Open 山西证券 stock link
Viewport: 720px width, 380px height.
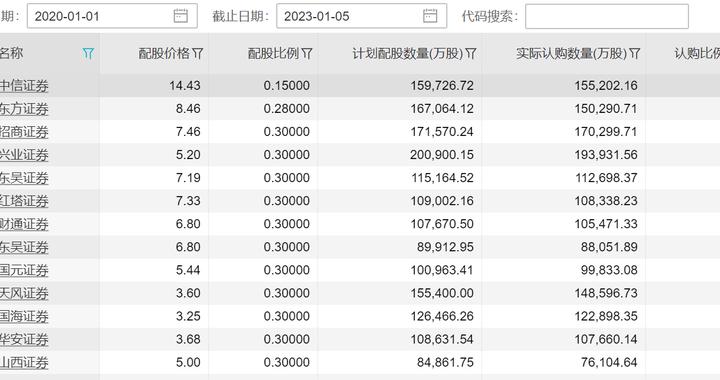click(24, 363)
